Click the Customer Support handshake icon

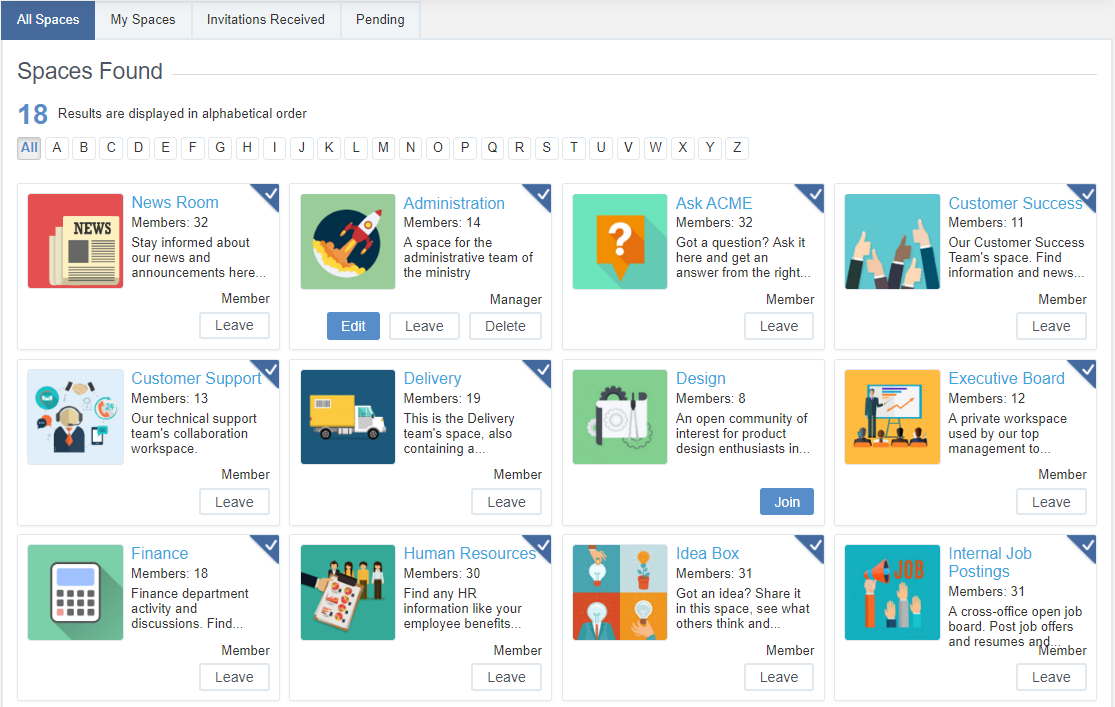[75, 416]
